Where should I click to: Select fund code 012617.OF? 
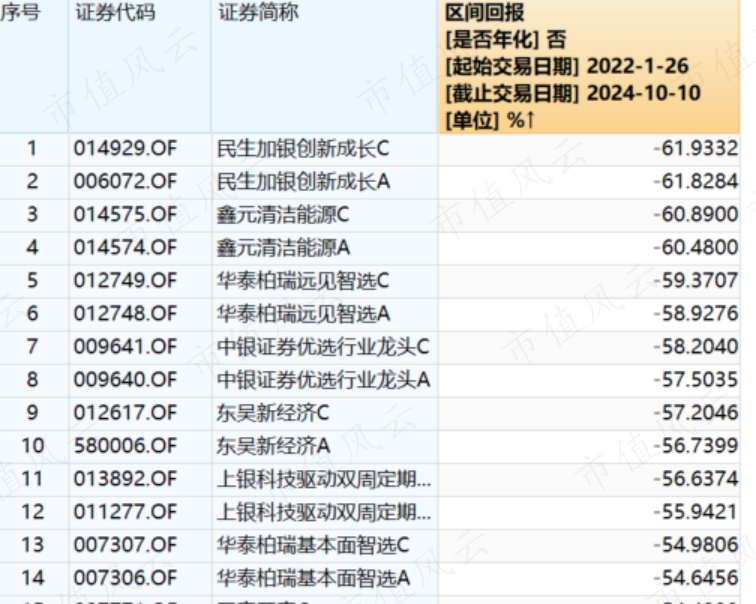coord(125,412)
